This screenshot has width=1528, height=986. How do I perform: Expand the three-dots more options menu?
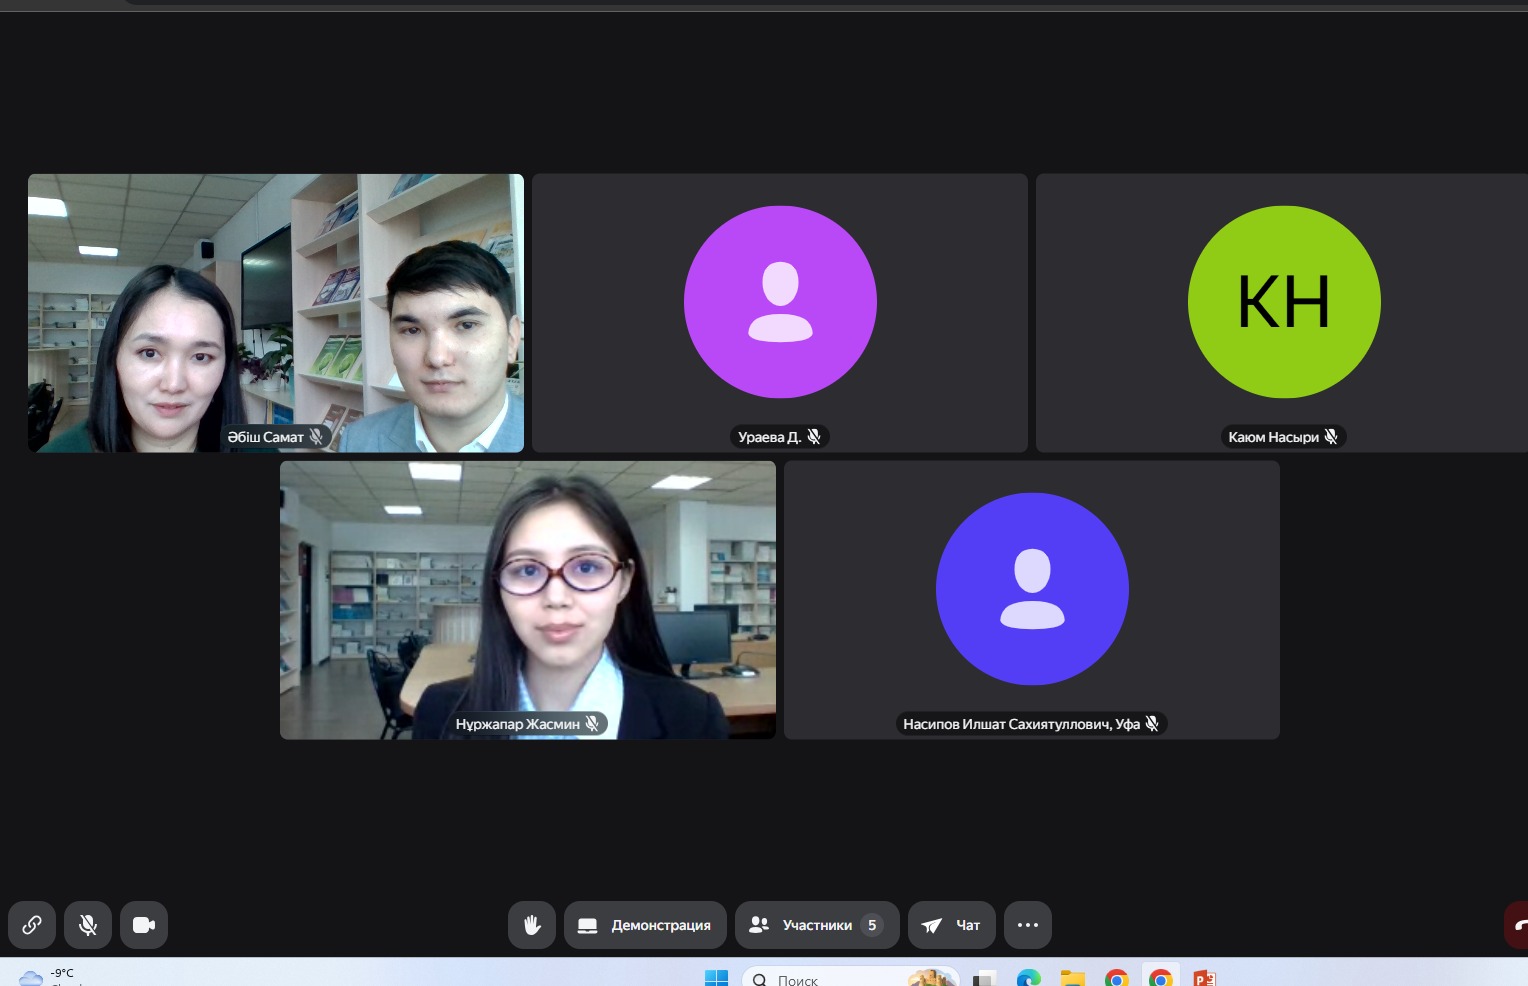(x=1027, y=925)
